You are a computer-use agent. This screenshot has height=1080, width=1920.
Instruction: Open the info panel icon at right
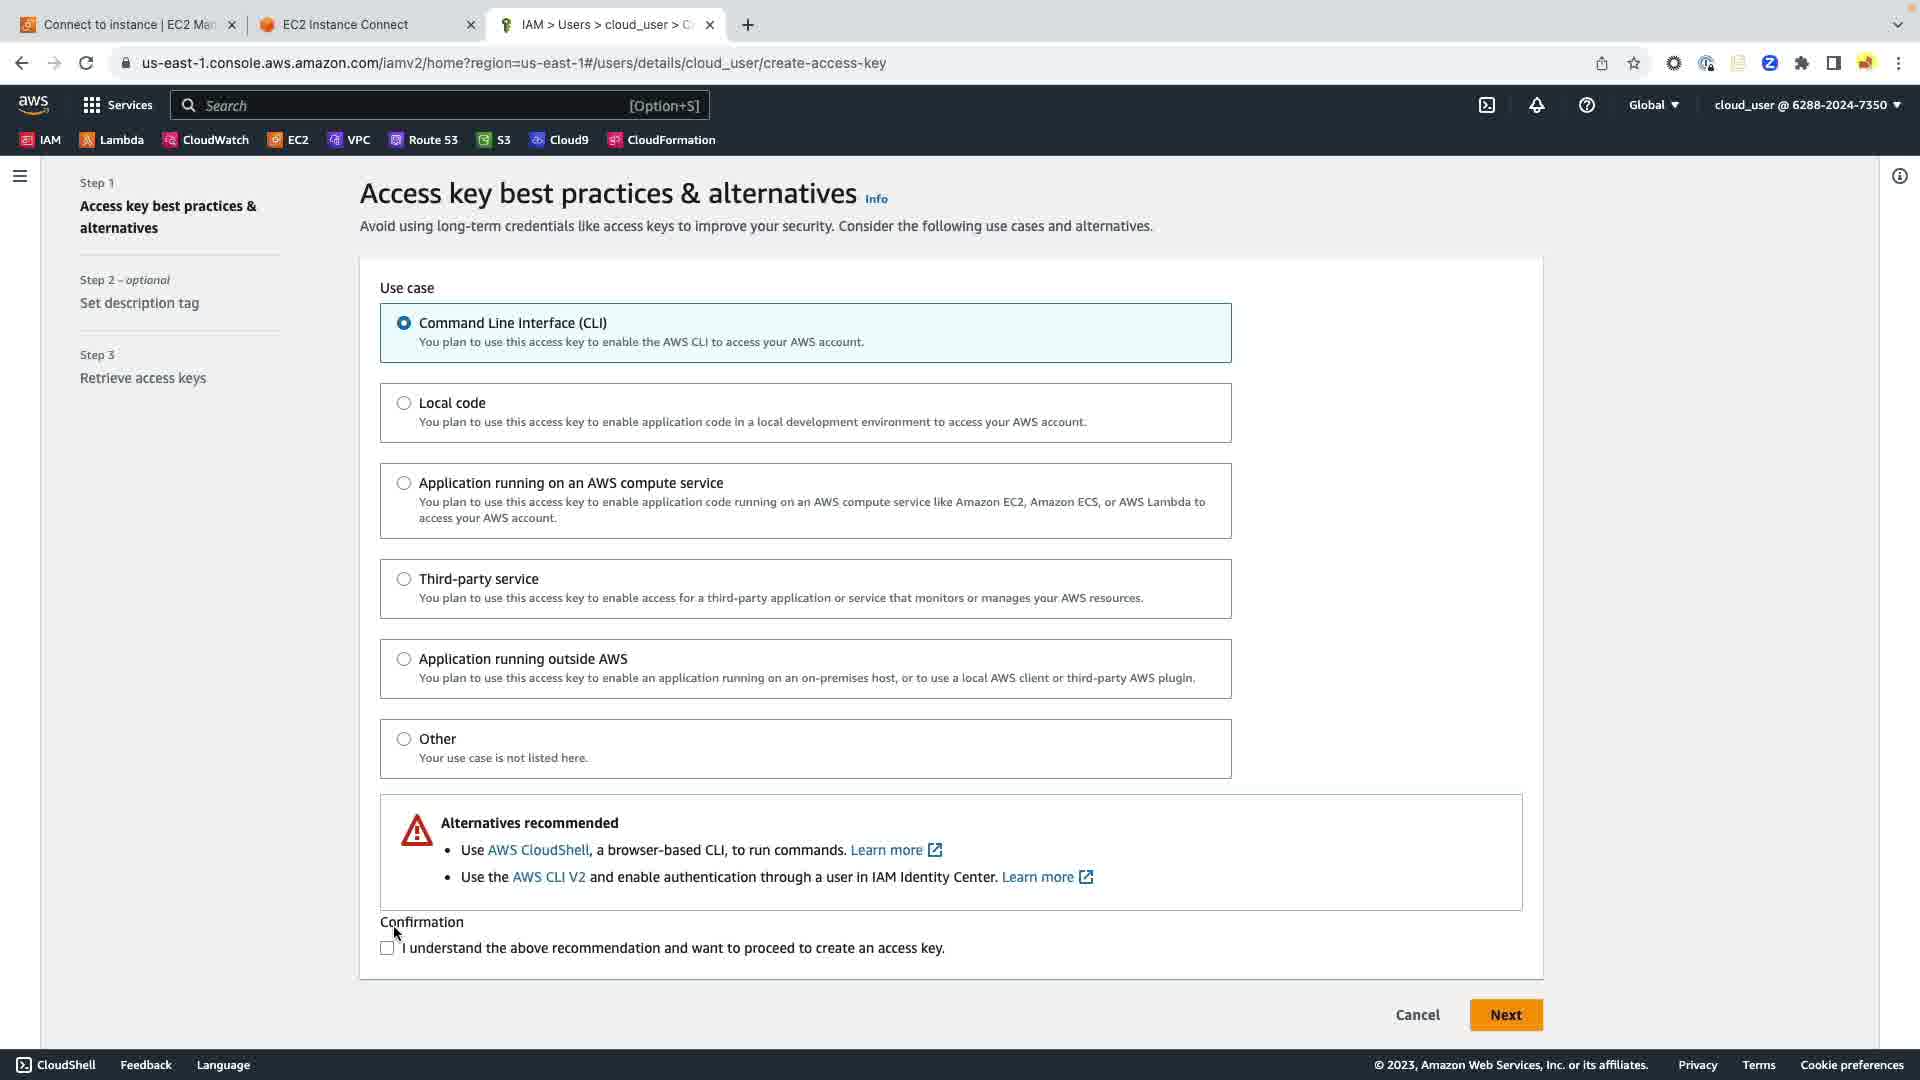(x=1899, y=176)
